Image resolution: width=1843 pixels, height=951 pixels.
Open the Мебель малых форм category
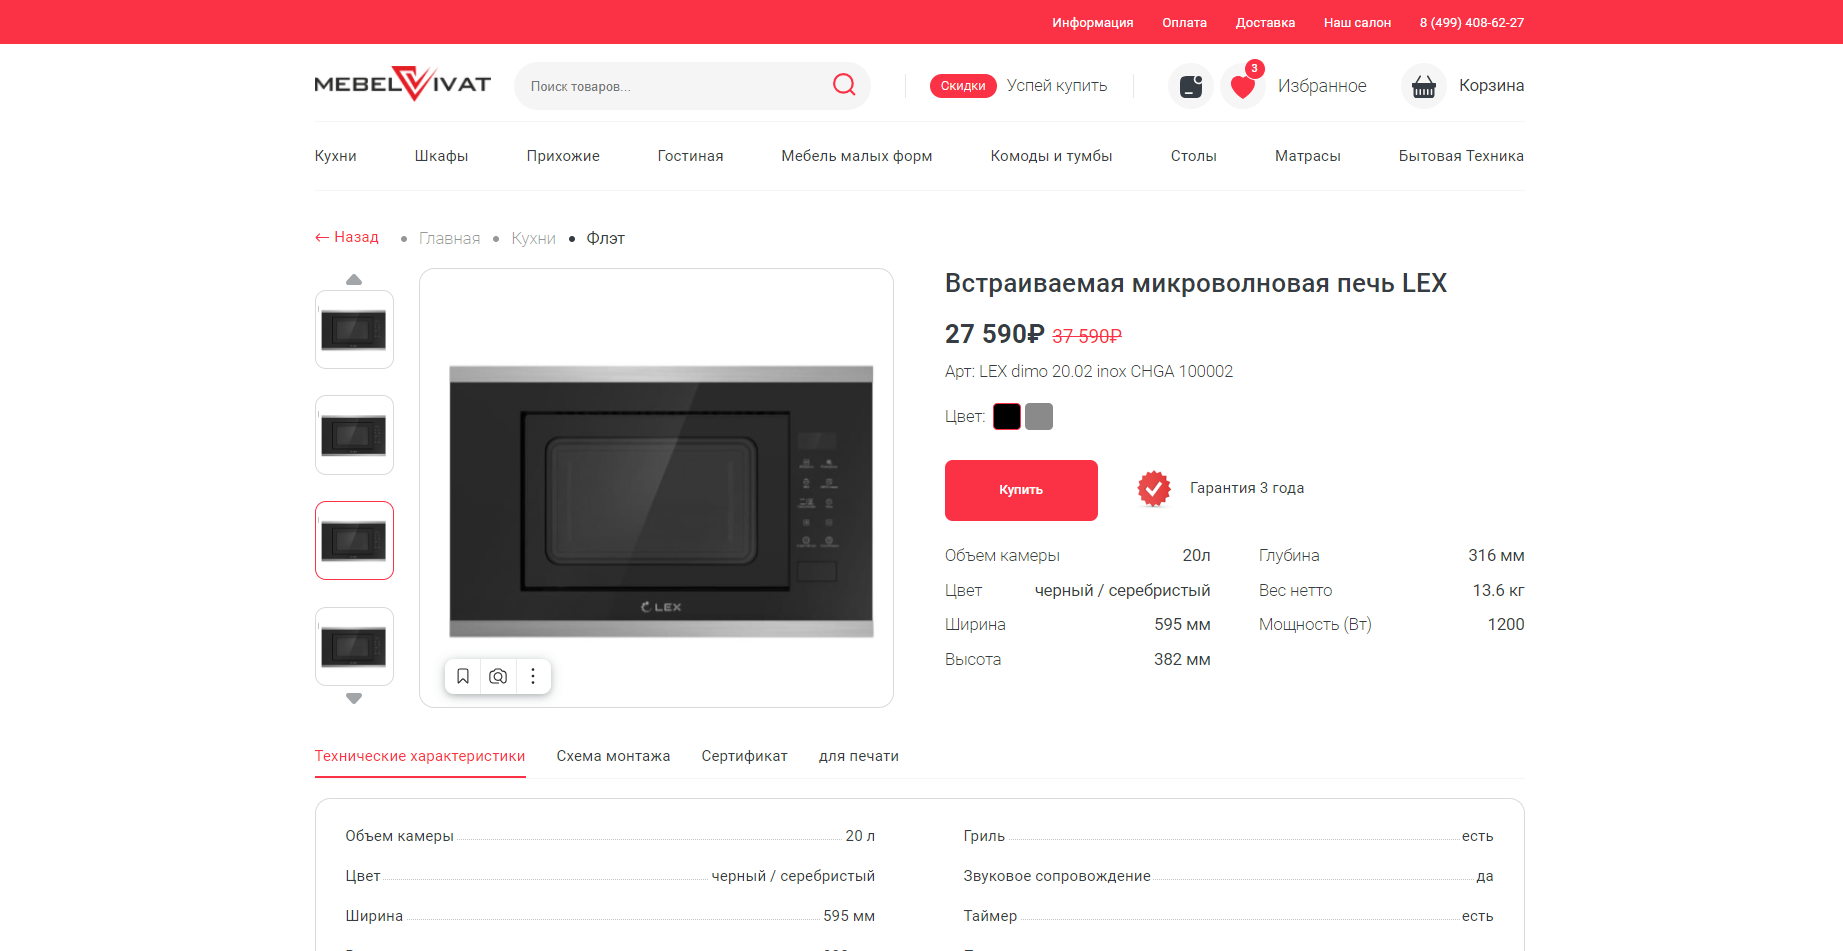[857, 156]
